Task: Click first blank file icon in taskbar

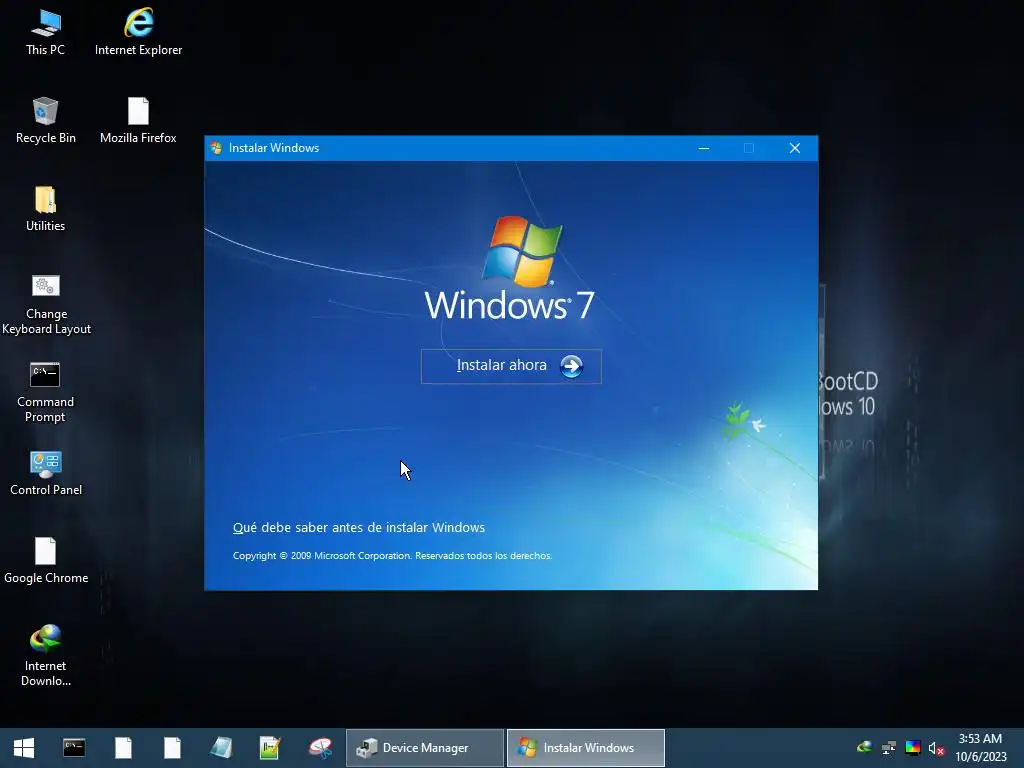Action: [x=123, y=748]
